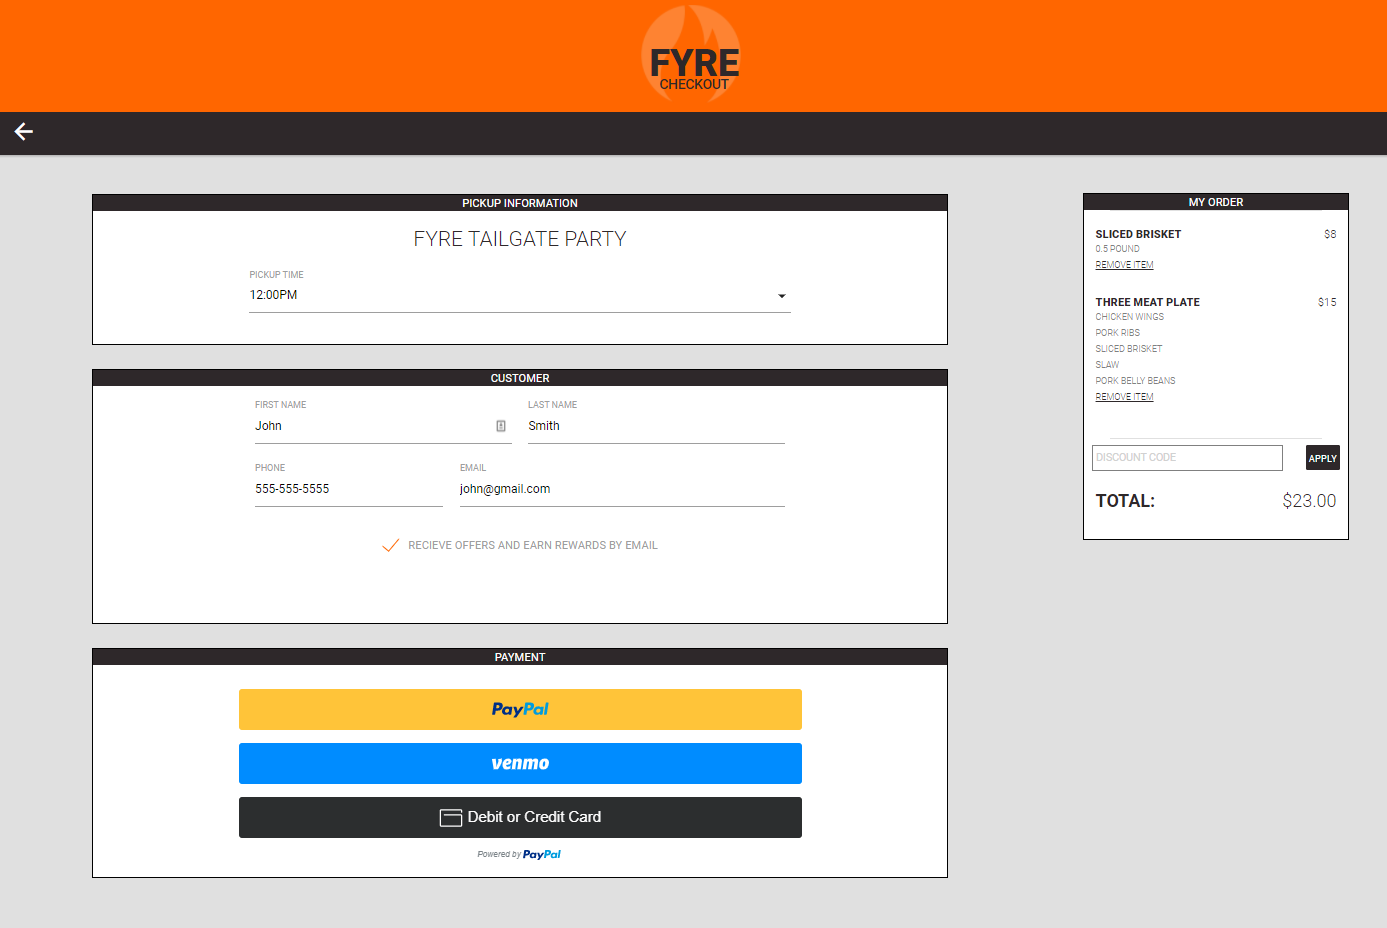The image size is (1387, 928).
Task: Click the 0.5 POUND quantity text
Action: 1117,249
